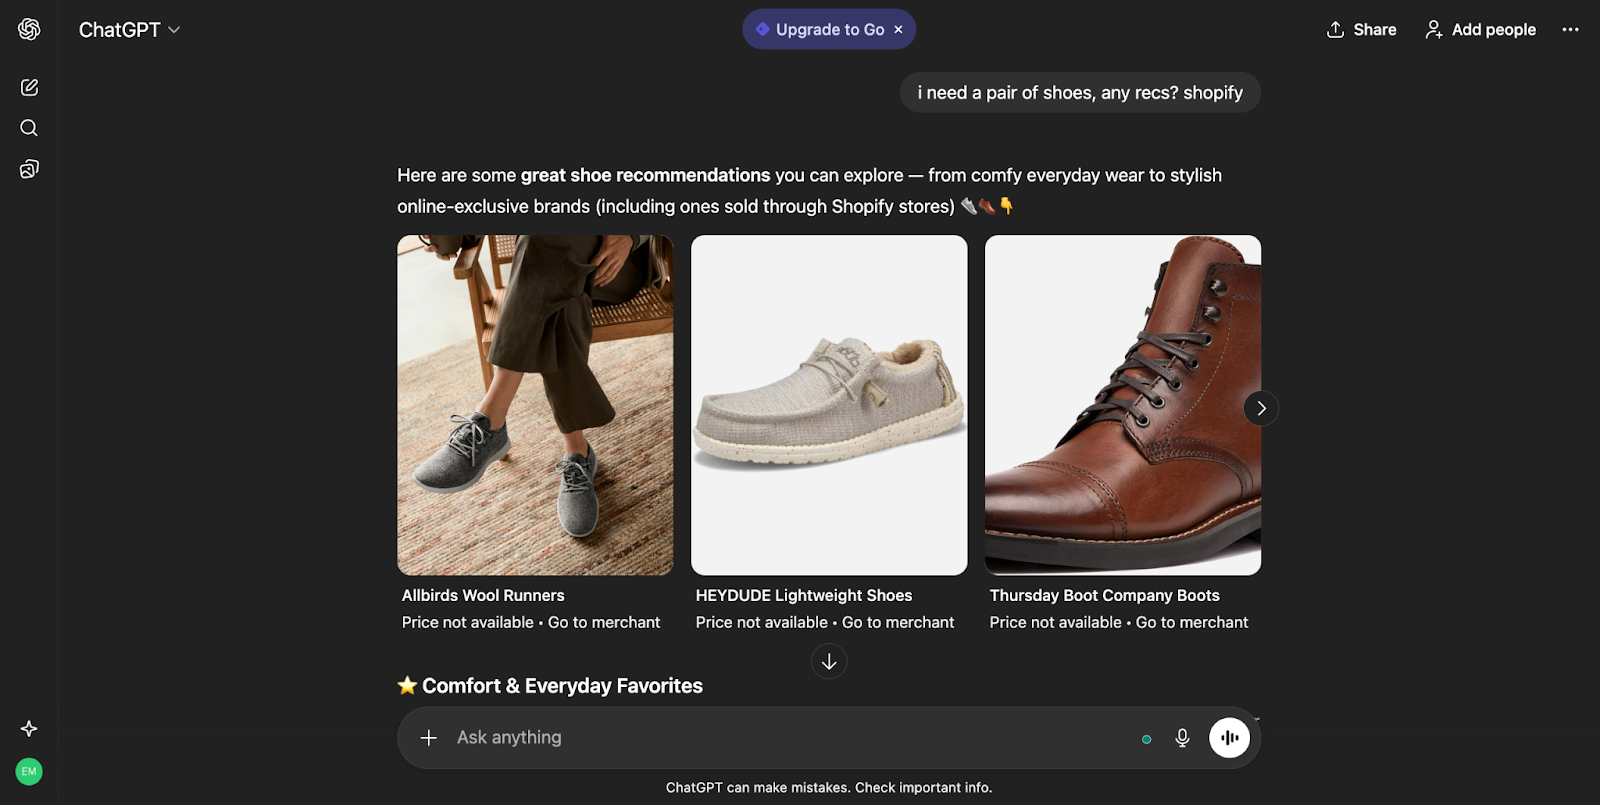Open search chats magnifier icon
This screenshot has width=1600, height=805.
tap(29, 128)
